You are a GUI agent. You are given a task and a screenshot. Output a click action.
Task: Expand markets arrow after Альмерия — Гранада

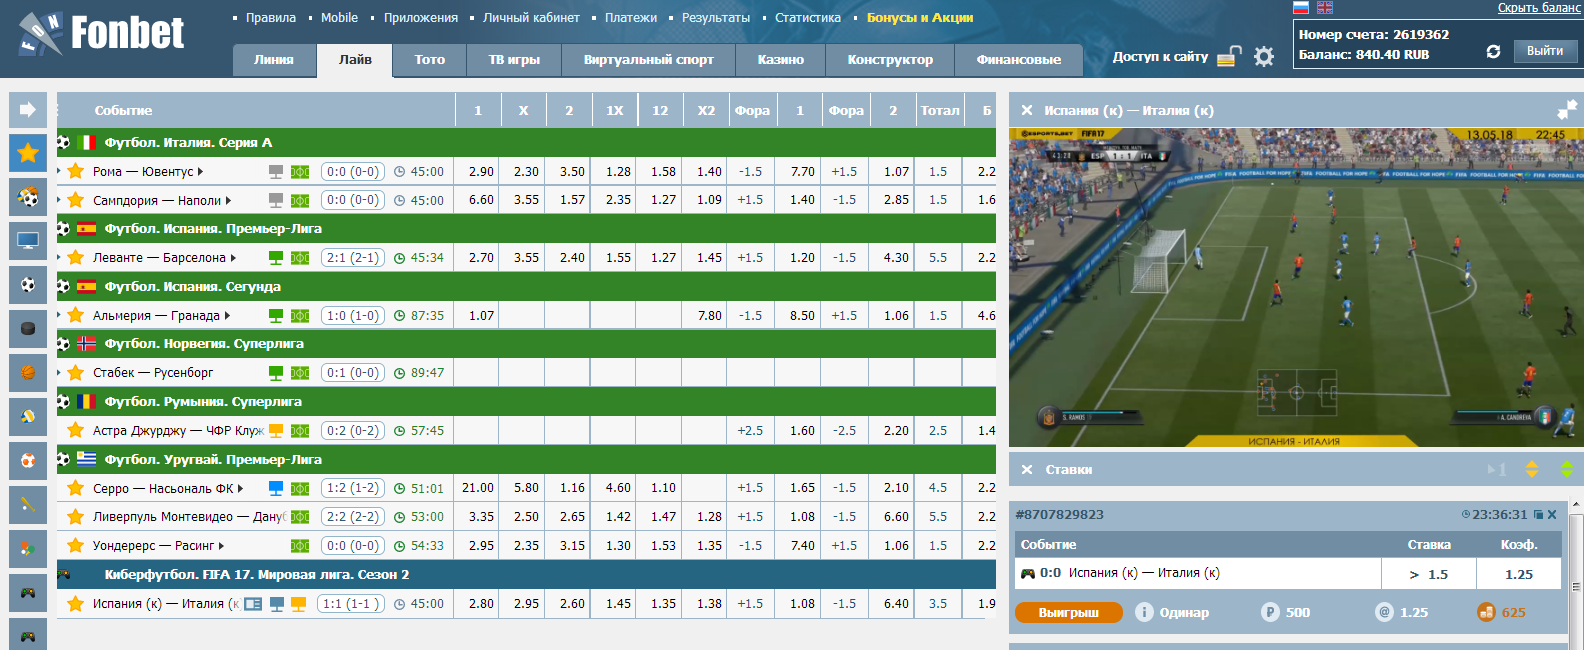tap(227, 316)
